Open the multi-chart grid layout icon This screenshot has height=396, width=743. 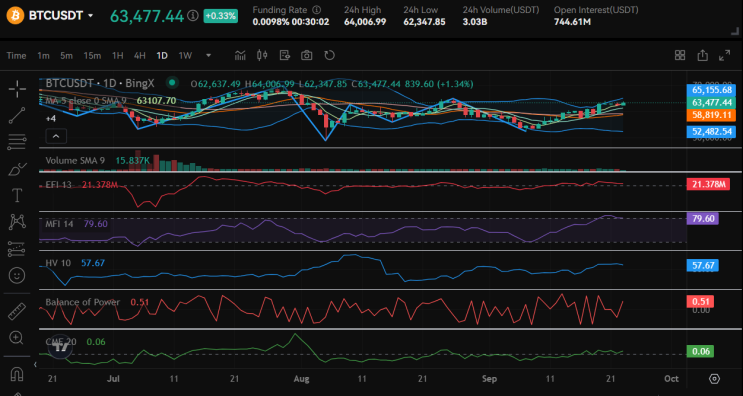pyautogui.click(x=680, y=55)
